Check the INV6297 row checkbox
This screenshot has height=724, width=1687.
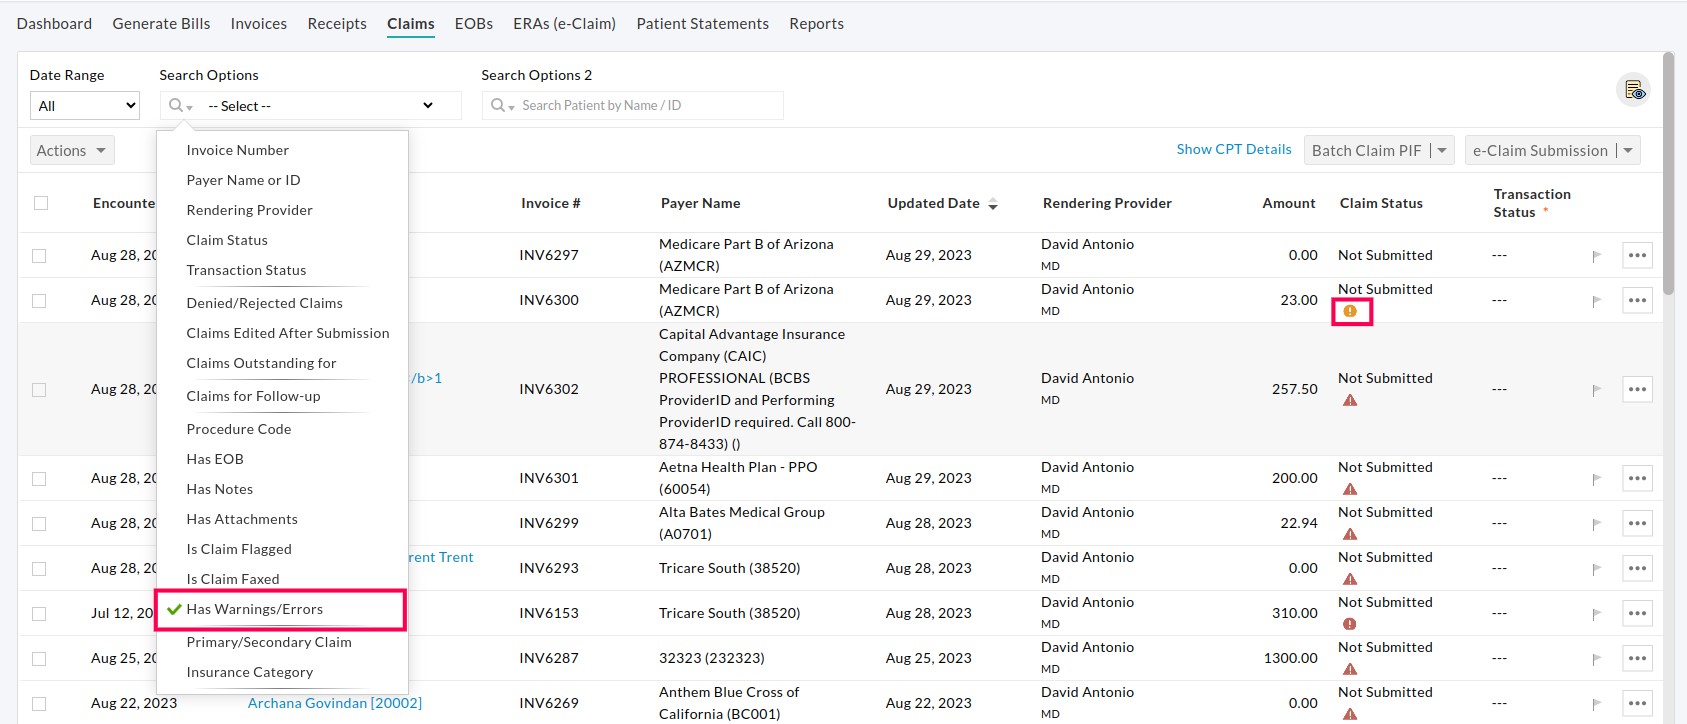tap(39, 256)
